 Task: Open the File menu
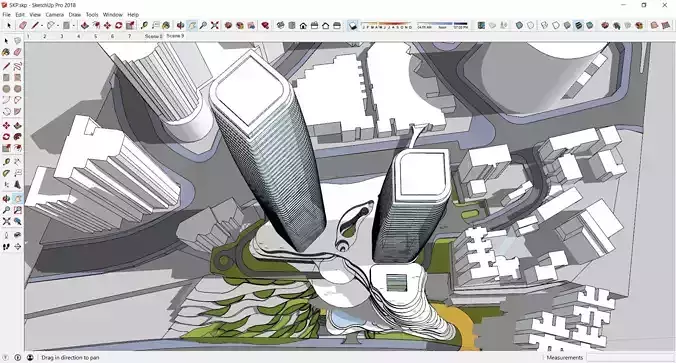[x=6, y=15]
